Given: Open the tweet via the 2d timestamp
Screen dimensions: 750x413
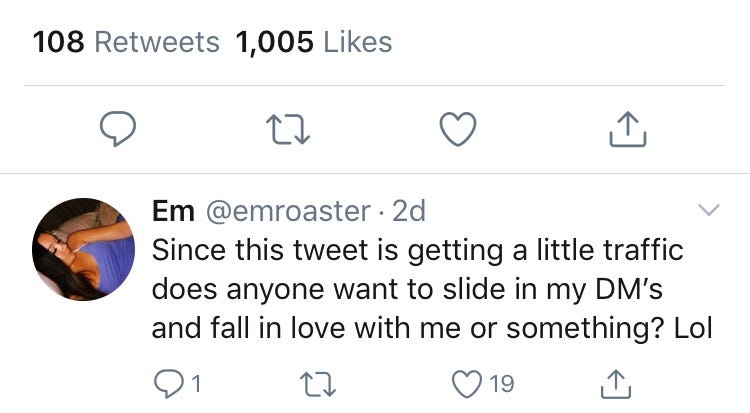Looking at the screenshot, I should pos(410,211).
